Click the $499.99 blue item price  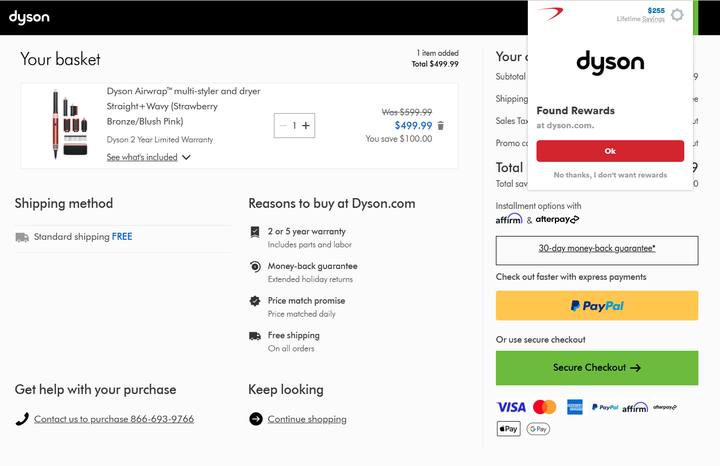tap(413, 125)
